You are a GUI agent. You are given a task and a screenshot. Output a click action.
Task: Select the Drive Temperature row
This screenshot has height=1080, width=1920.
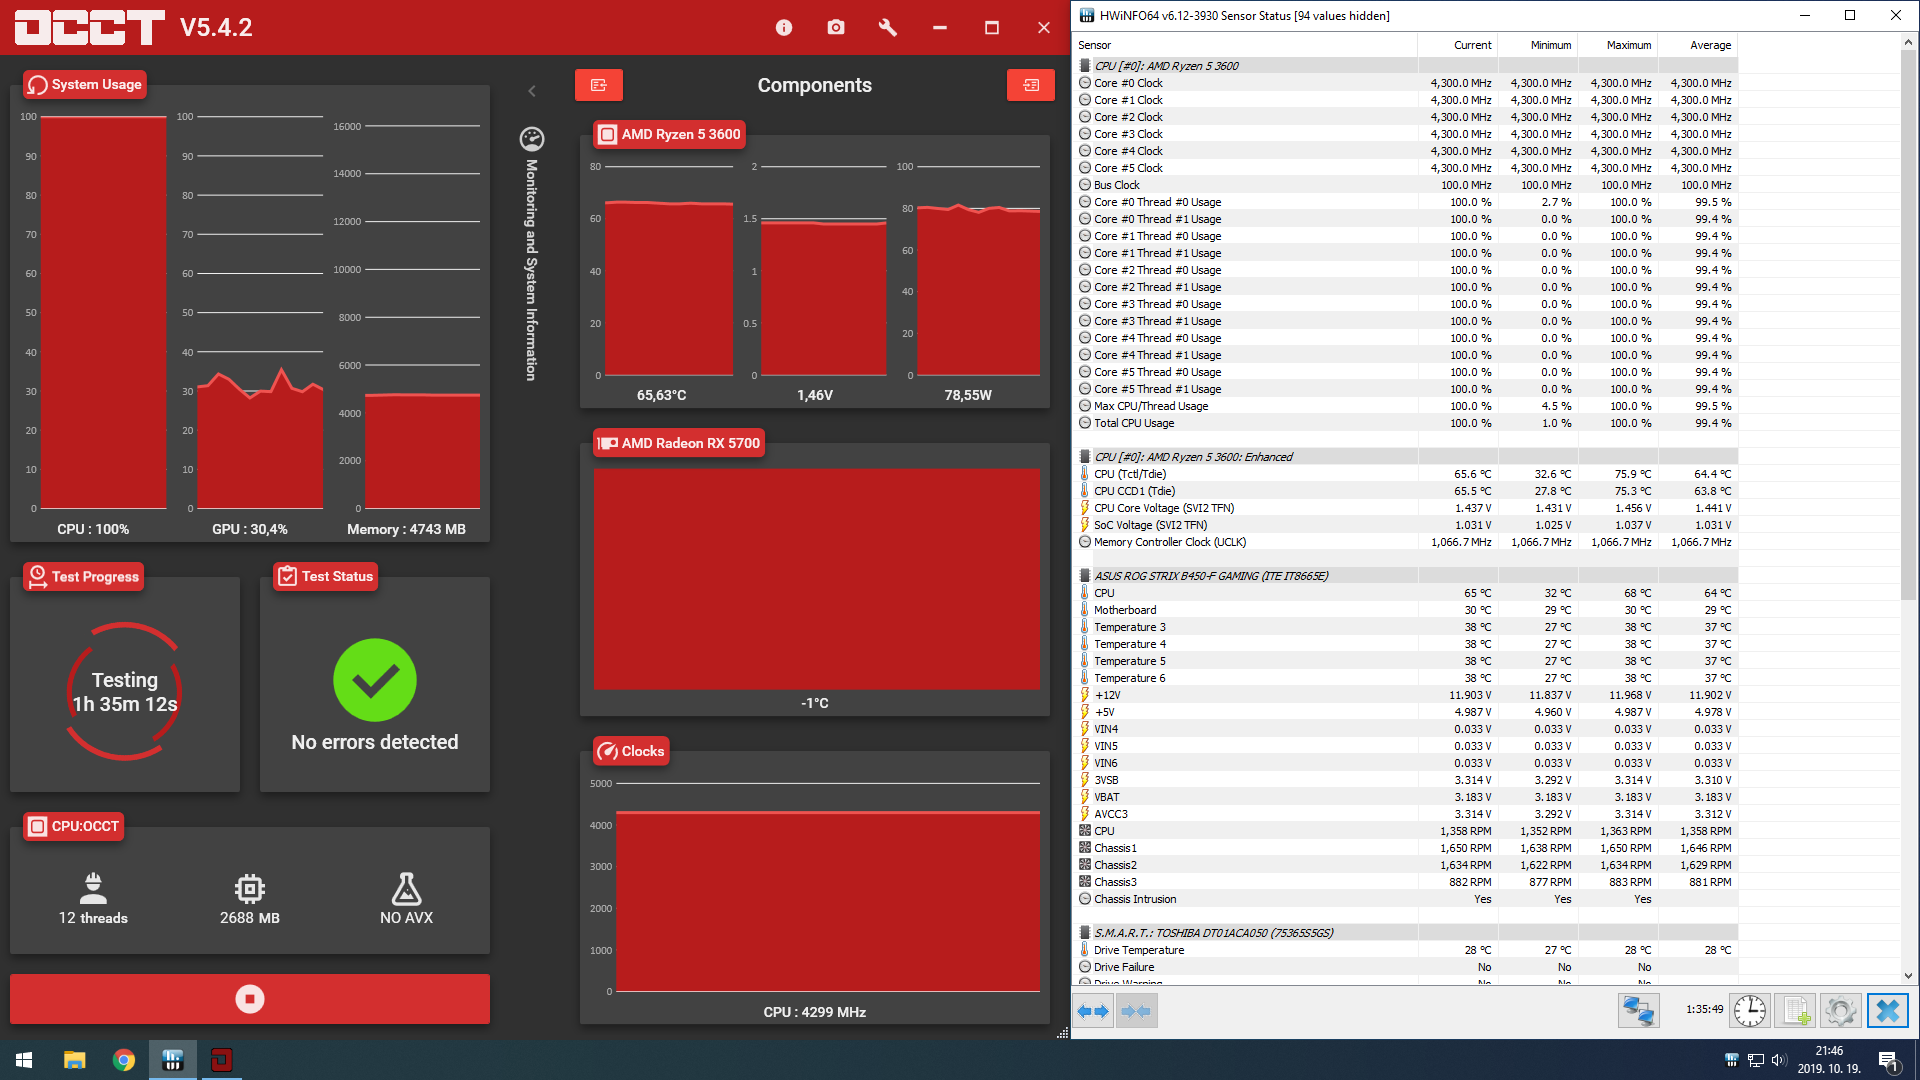[1405, 950]
